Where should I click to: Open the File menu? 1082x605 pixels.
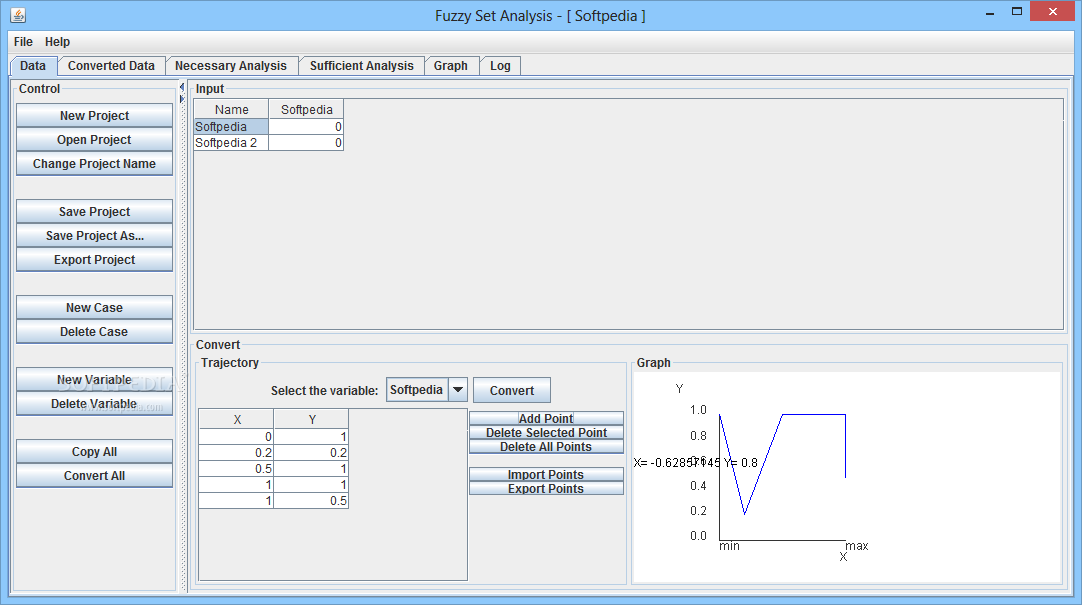(x=23, y=41)
